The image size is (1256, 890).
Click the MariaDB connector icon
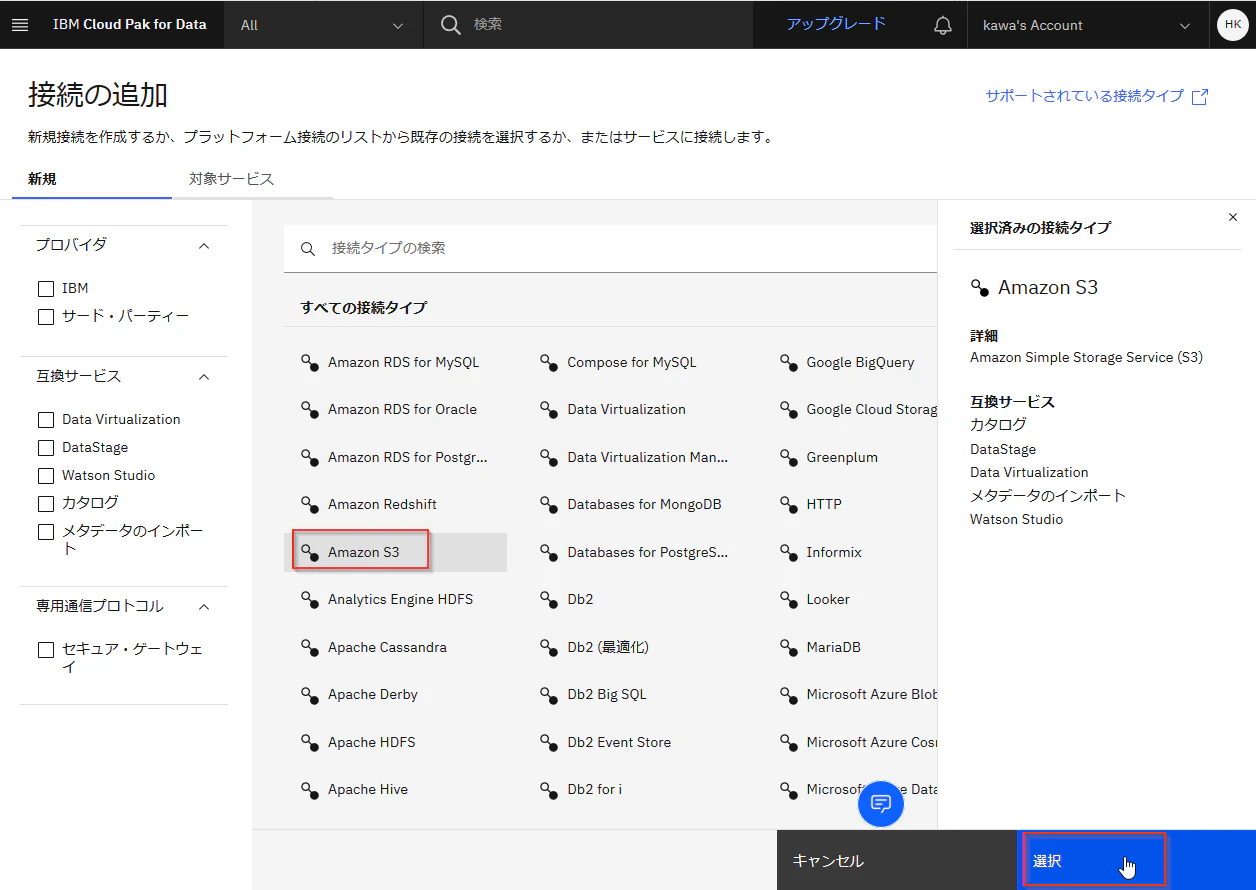[789, 647]
